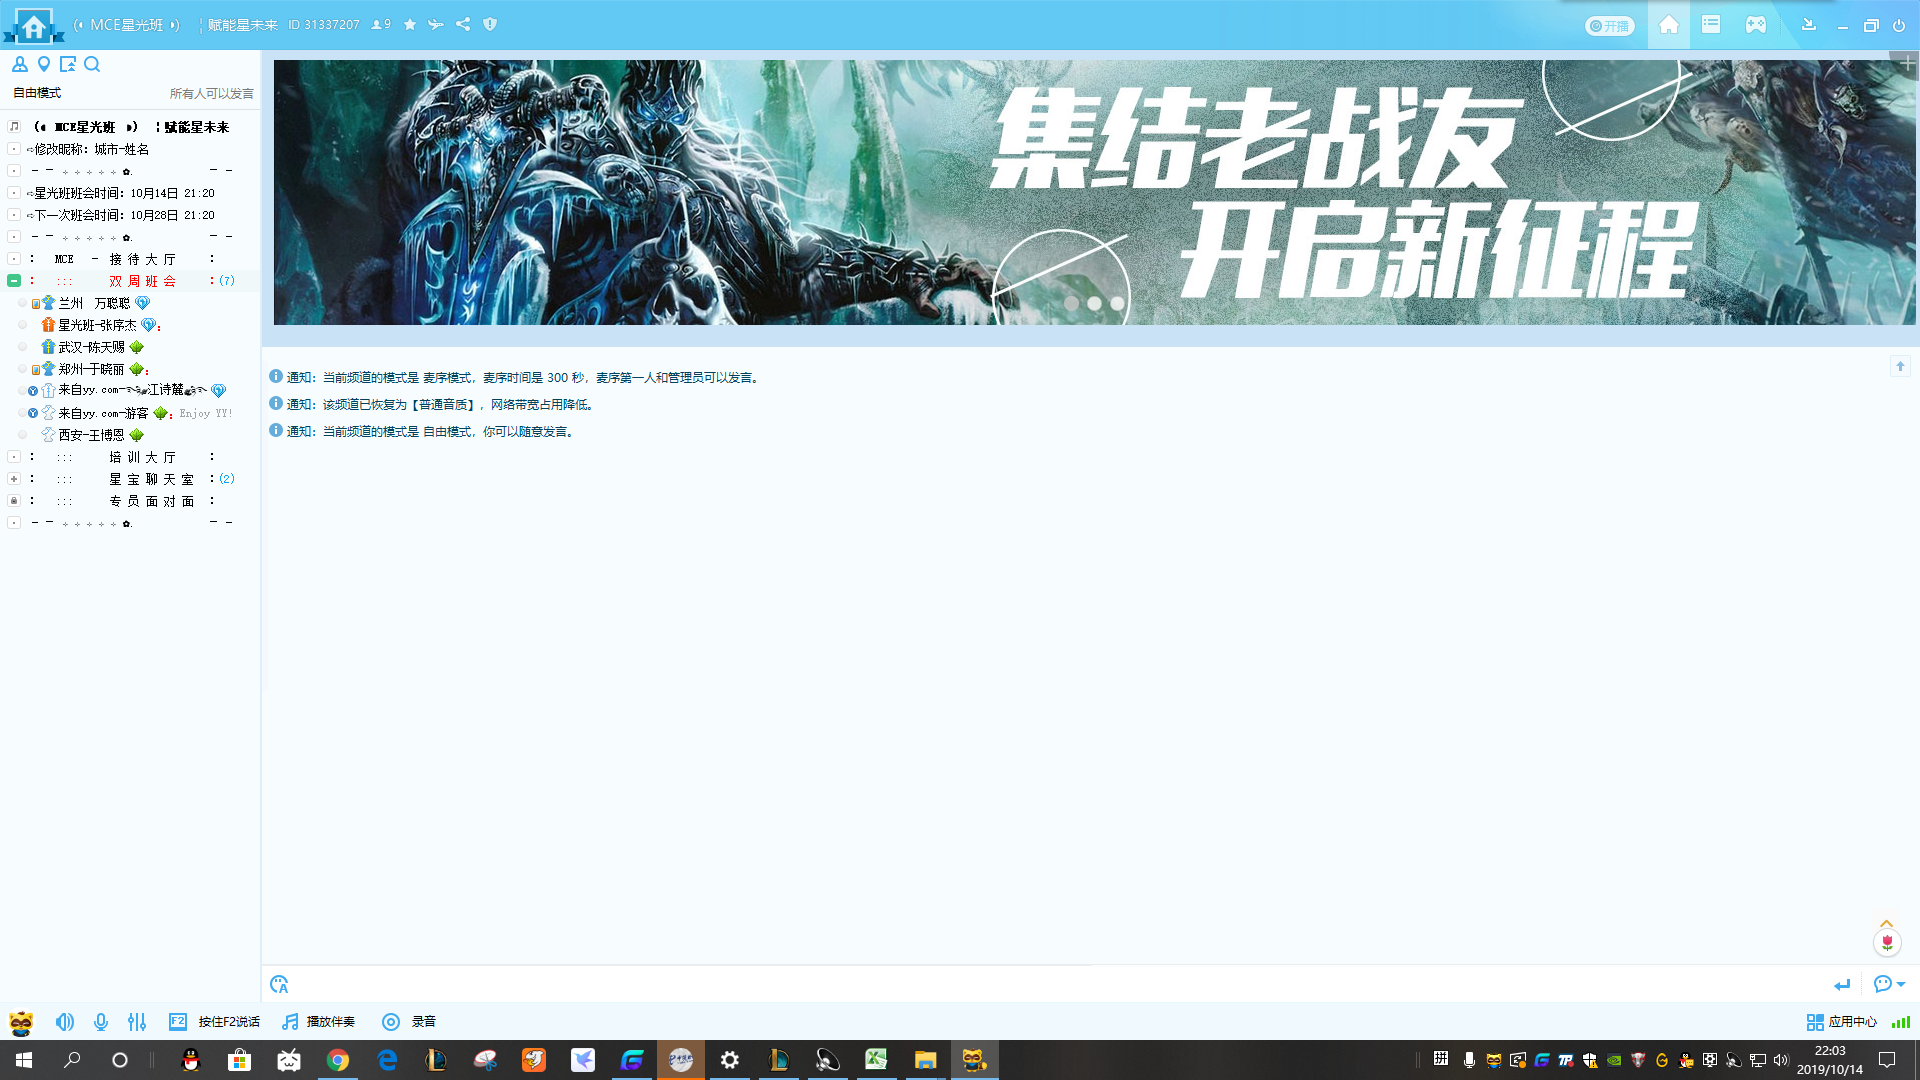Click the online member count icon
This screenshot has height=1080, width=1920.
[x=380, y=24]
